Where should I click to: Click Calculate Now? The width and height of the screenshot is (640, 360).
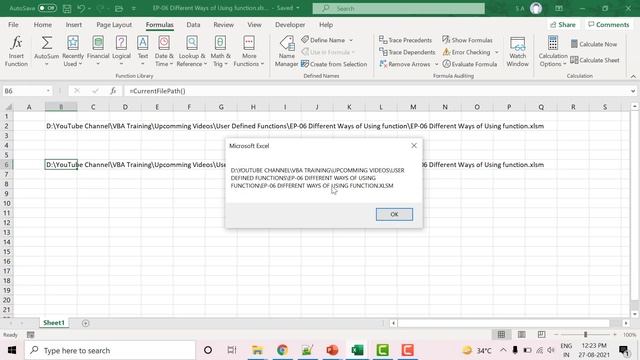pos(594,44)
